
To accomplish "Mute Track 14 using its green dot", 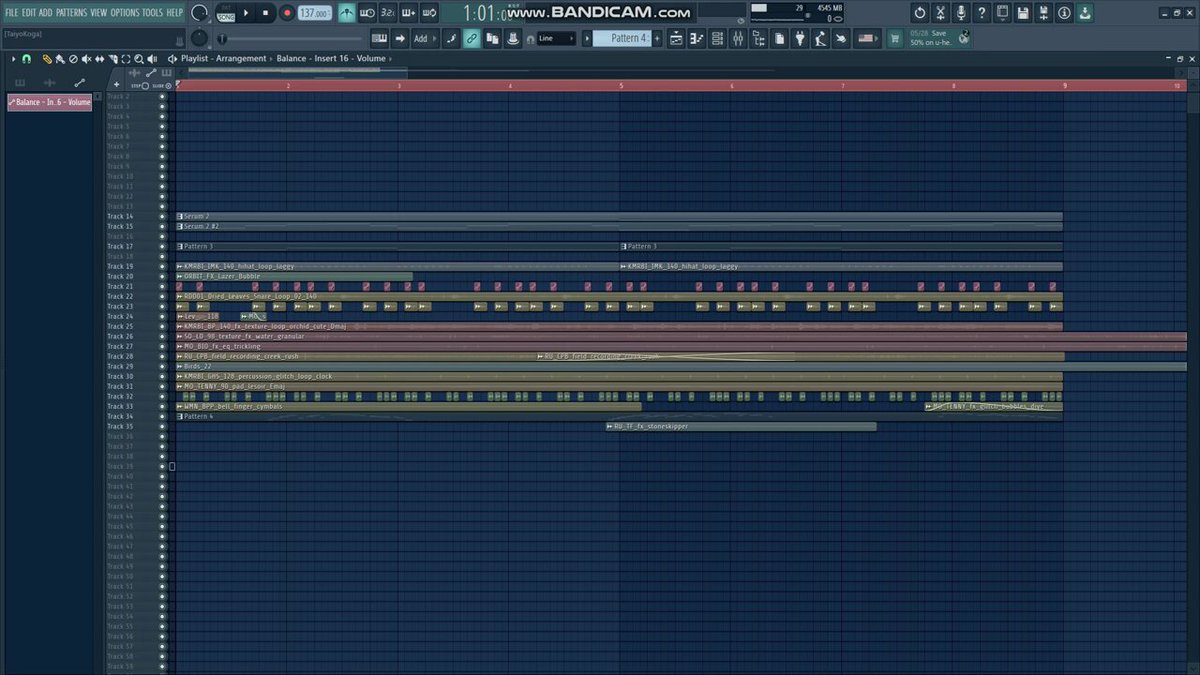I will [162, 216].
